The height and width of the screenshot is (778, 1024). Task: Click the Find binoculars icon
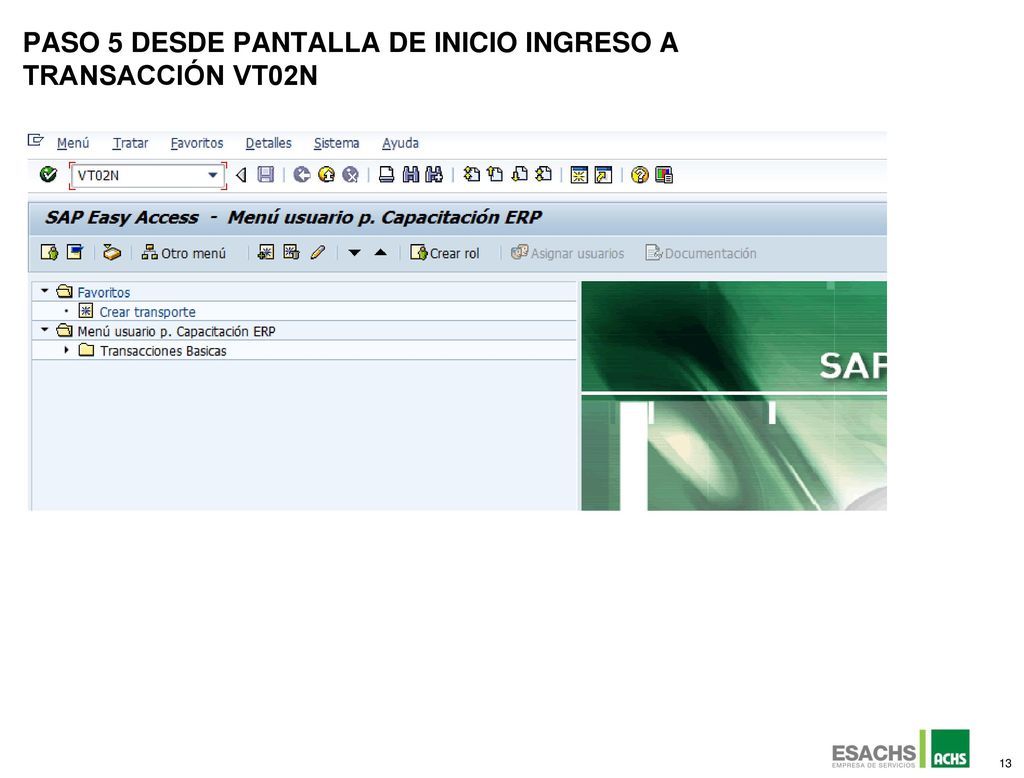coord(410,174)
